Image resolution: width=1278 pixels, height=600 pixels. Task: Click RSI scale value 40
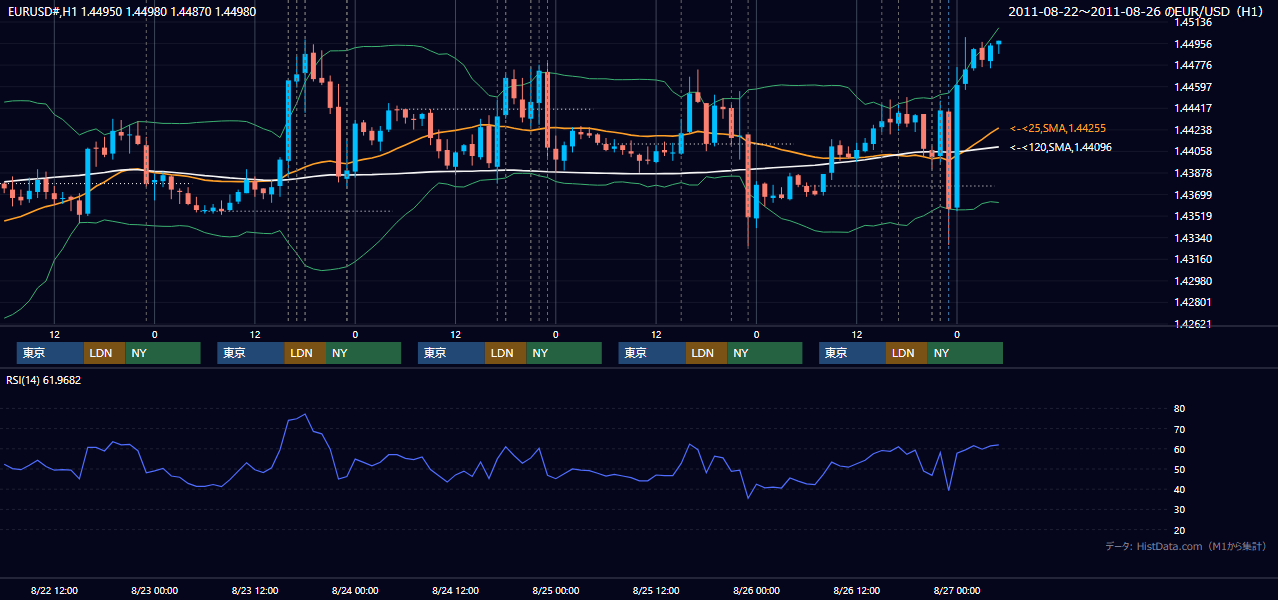click(x=1179, y=489)
